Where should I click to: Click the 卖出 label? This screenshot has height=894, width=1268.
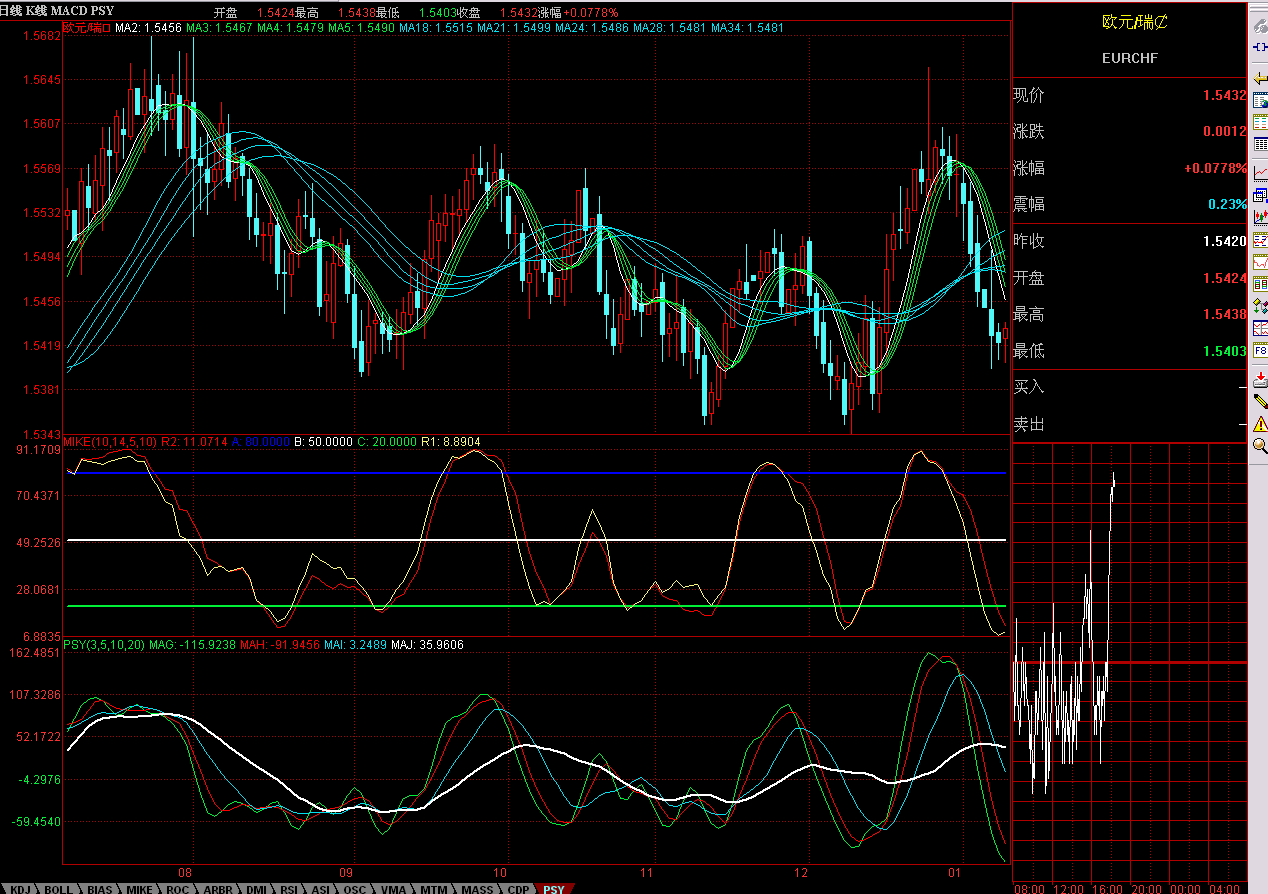(x=1029, y=424)
